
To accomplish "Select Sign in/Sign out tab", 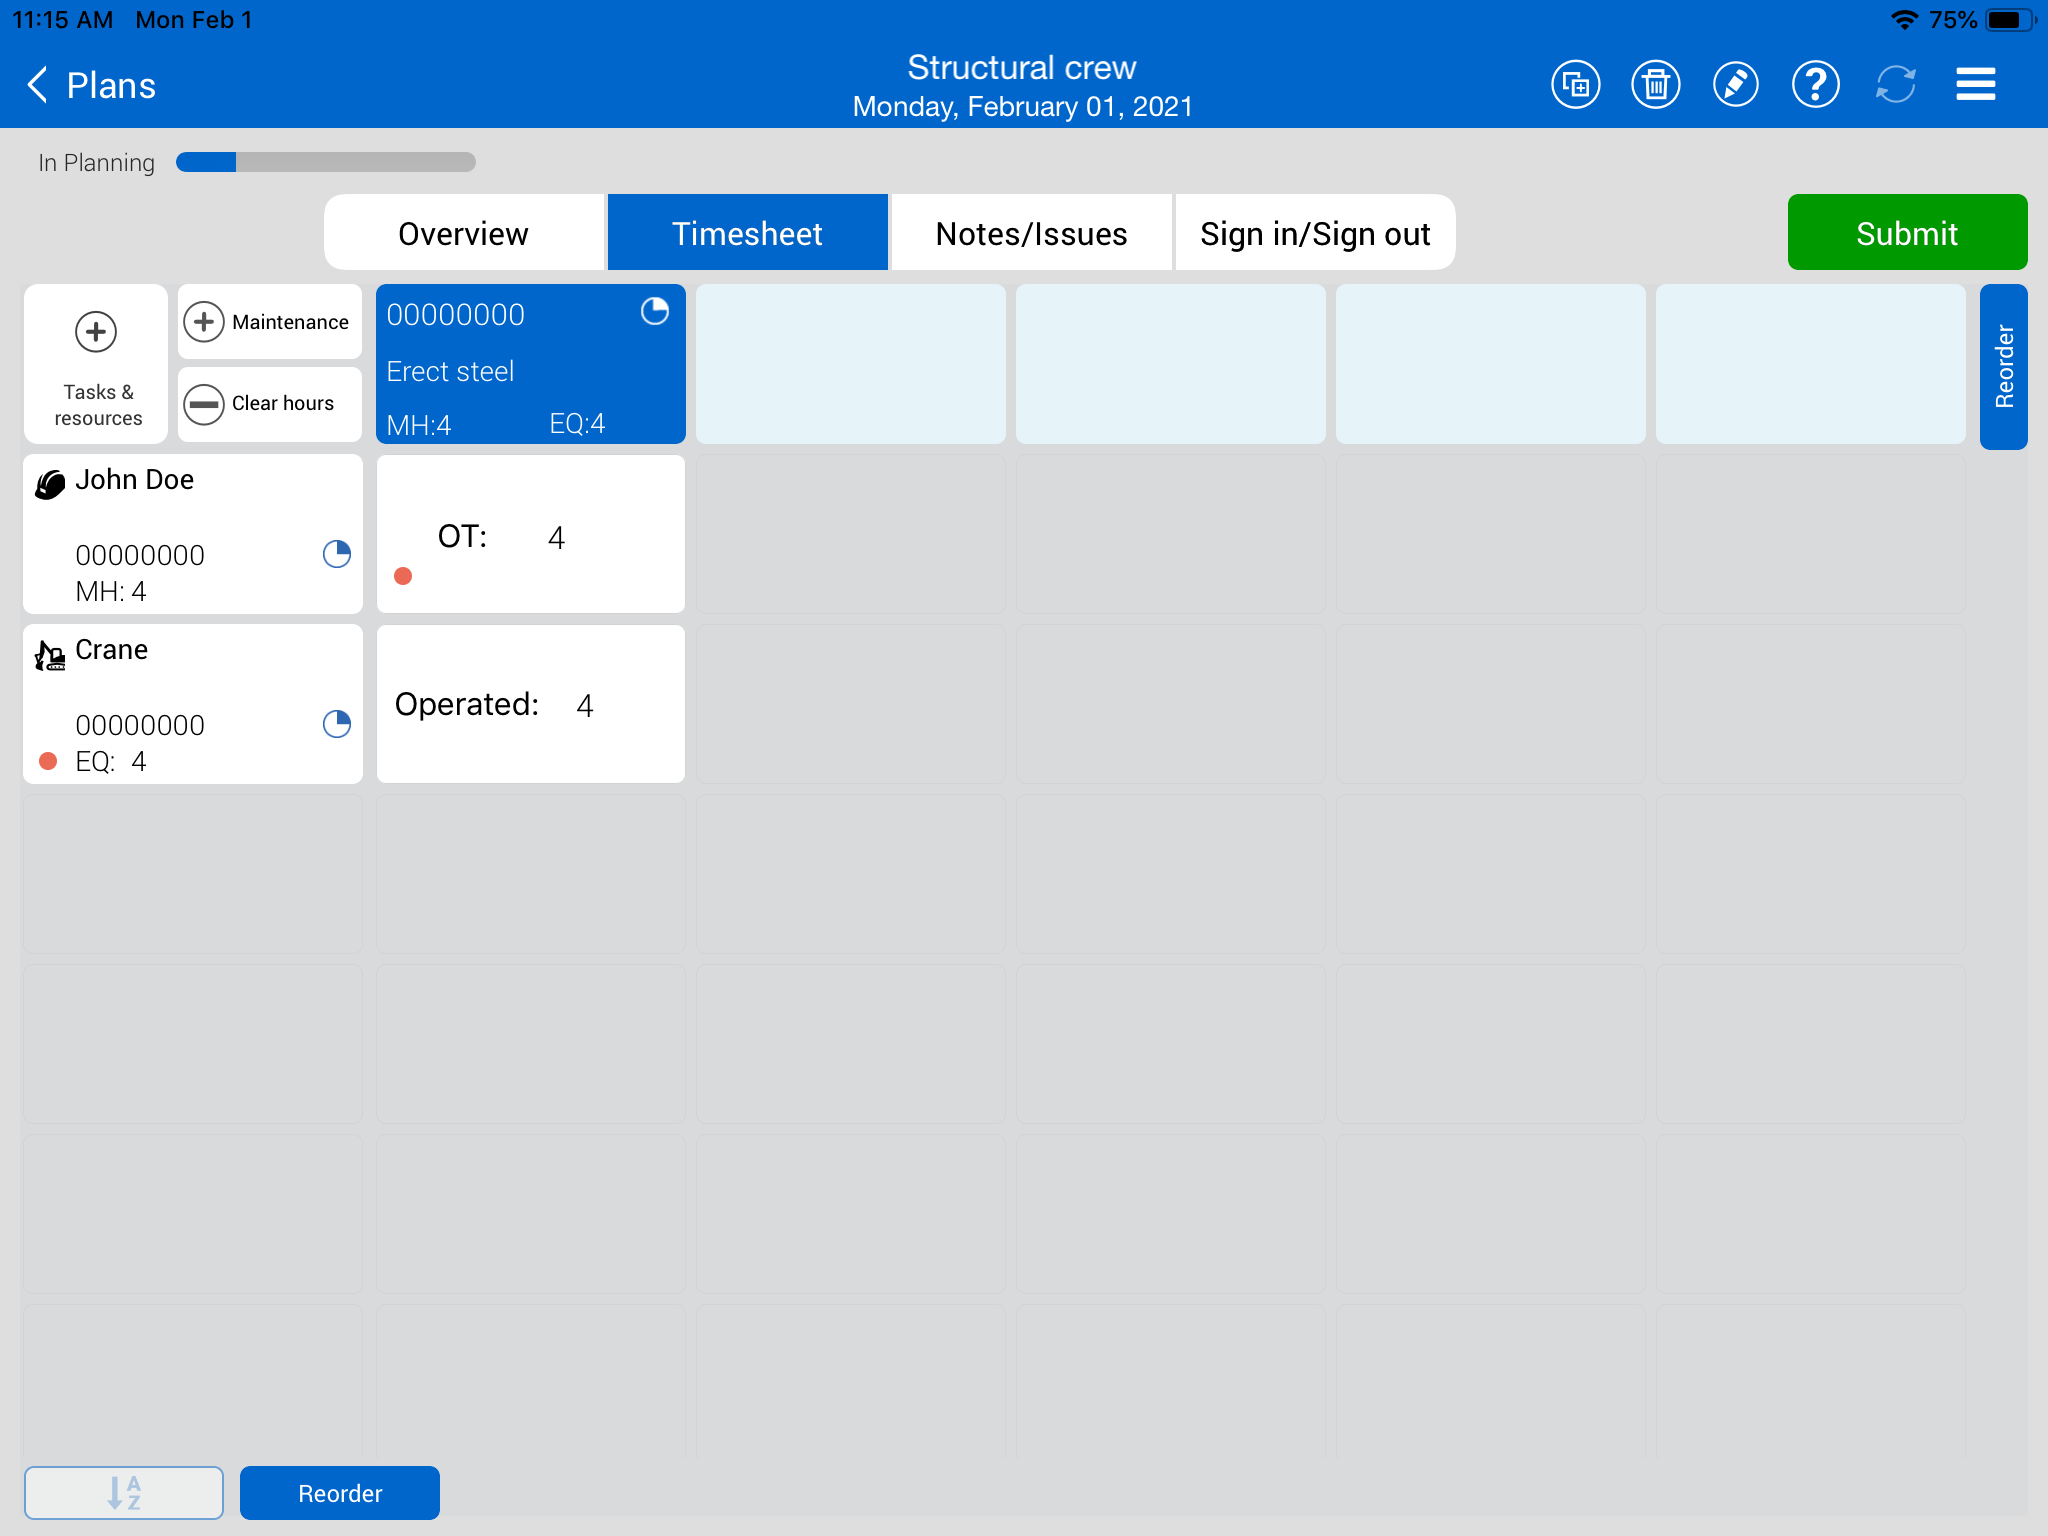I will 1315,233.
